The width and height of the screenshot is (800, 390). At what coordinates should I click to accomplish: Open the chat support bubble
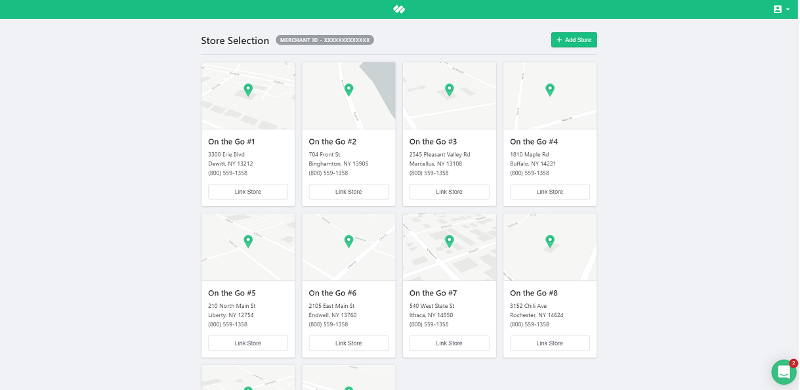(x=784, y=372)
